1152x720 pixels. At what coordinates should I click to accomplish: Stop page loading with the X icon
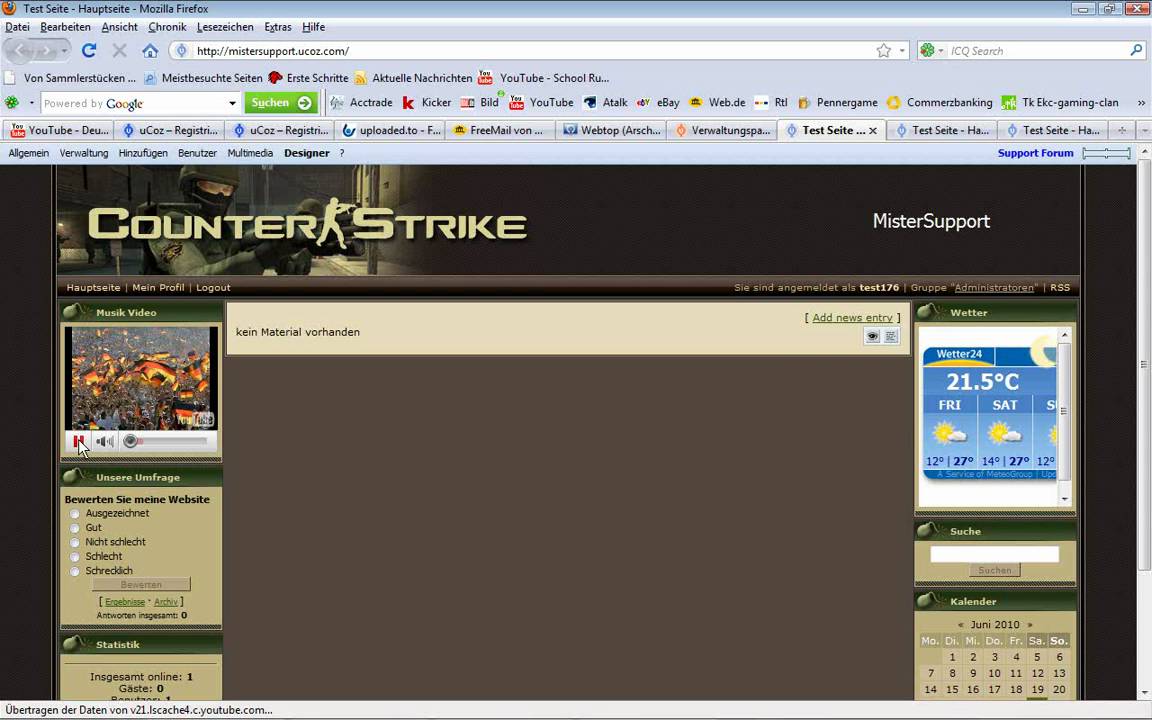(x=119, y=50)
